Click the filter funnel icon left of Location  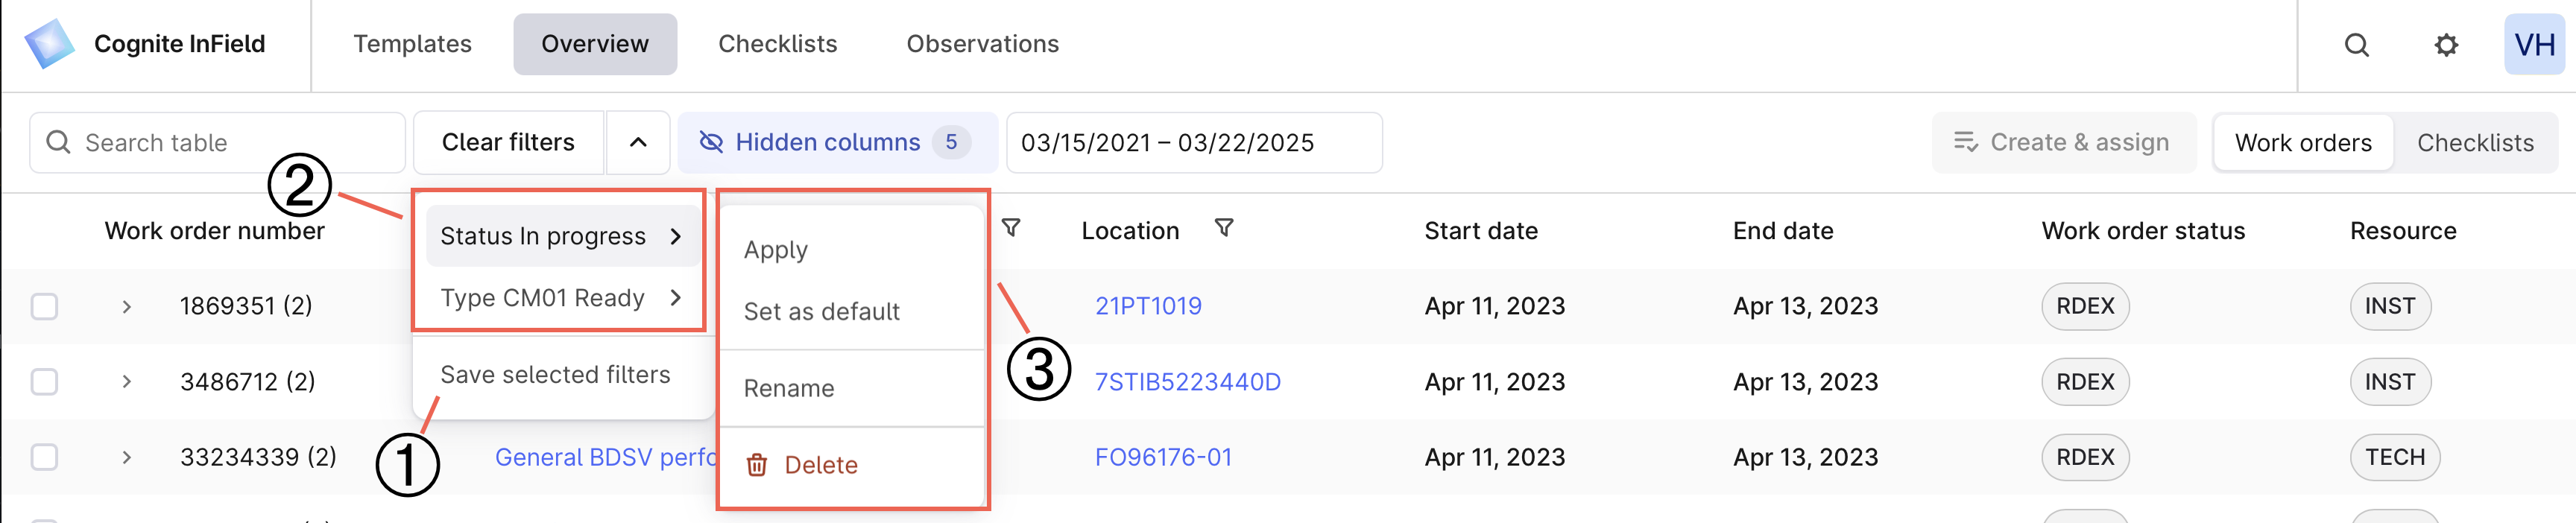coord(1011,229)
